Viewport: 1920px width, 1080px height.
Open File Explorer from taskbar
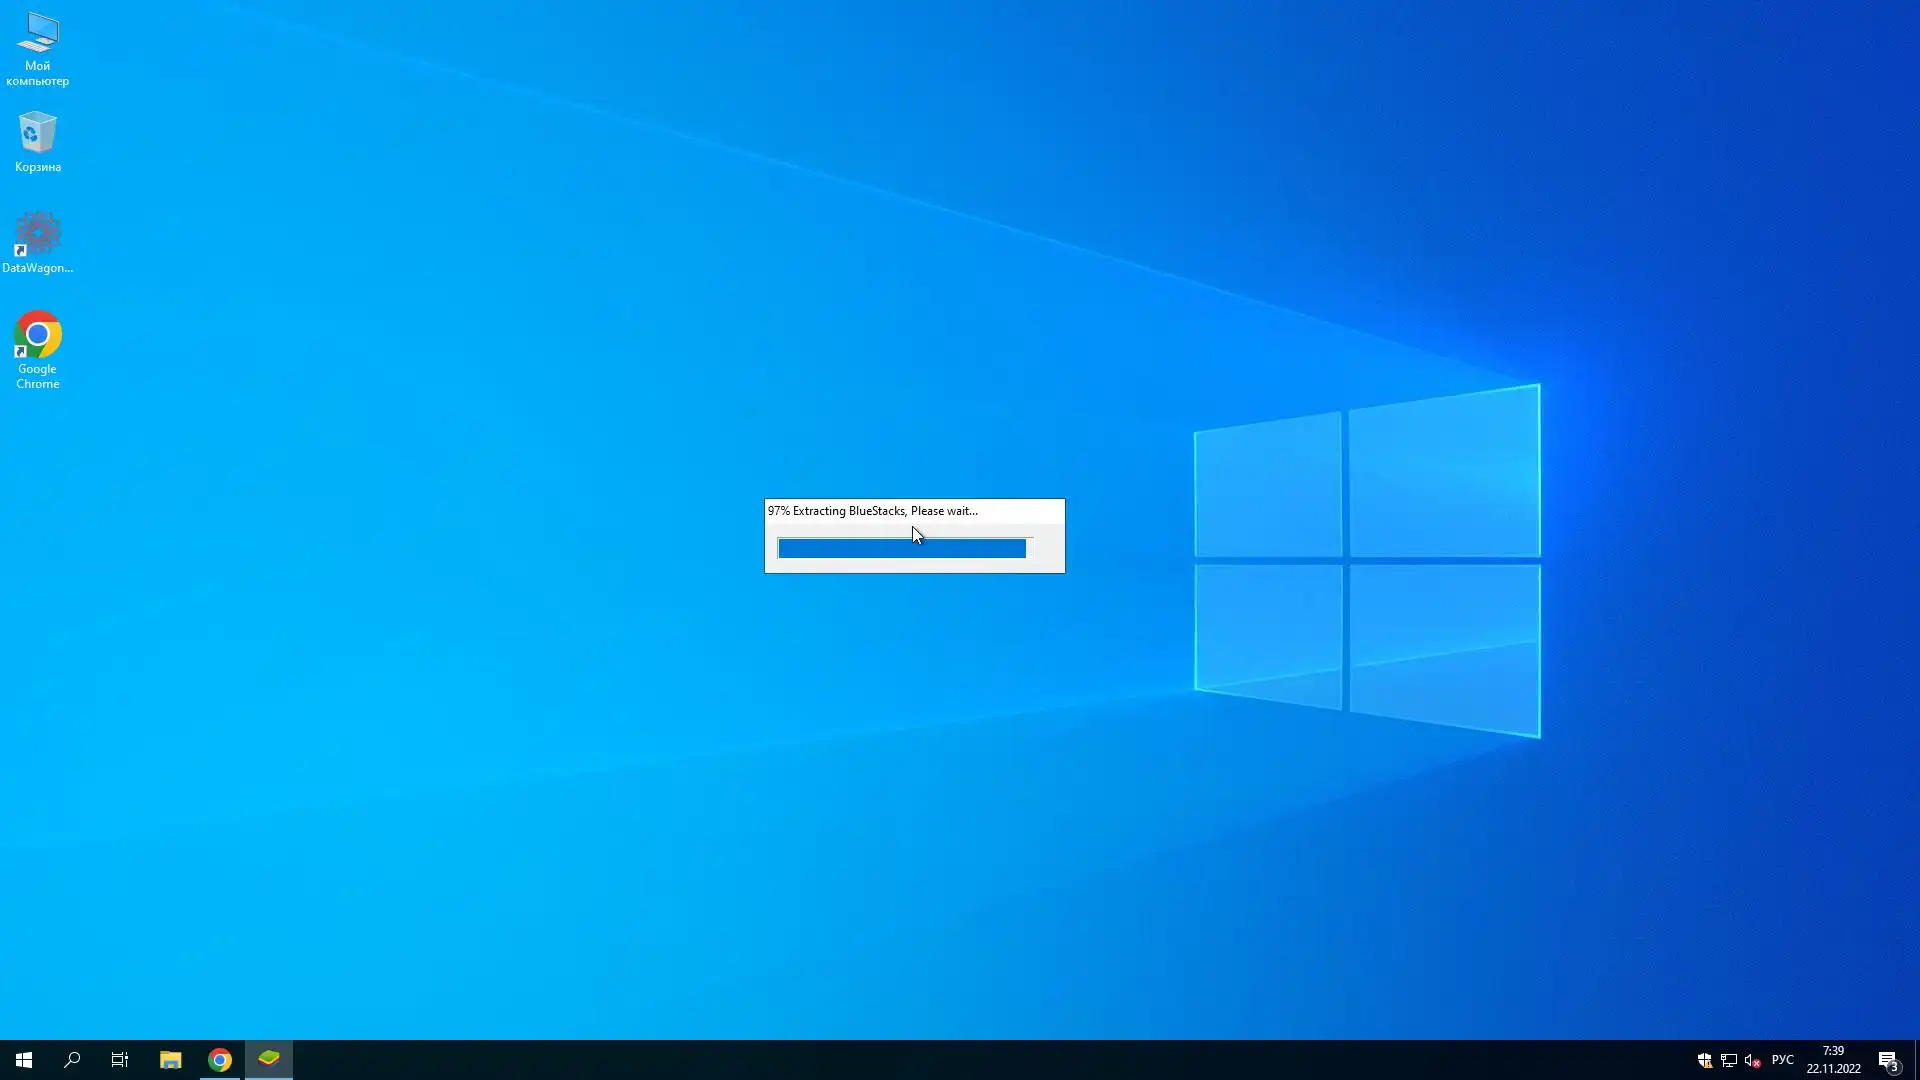point(170,1060)
